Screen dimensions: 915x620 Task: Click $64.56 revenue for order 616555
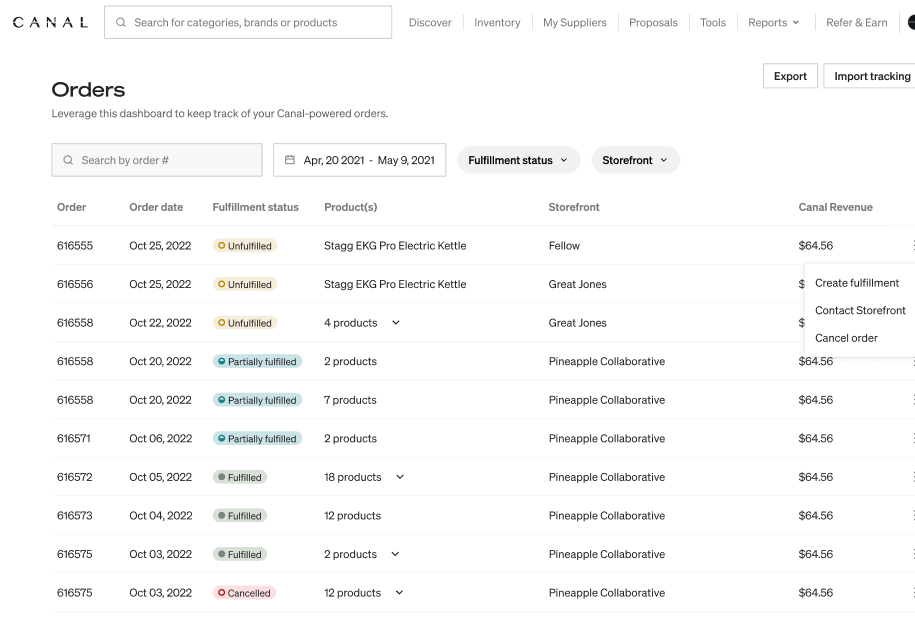coord(816,246)
